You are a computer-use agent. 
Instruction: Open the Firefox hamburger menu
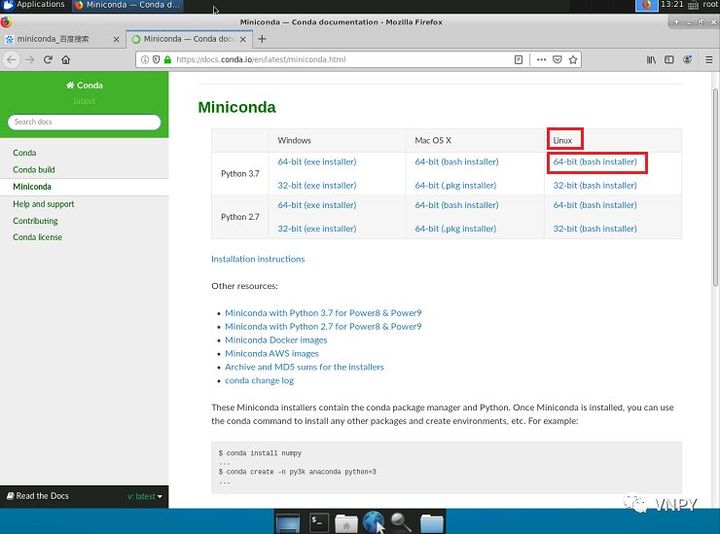[709, 60]
